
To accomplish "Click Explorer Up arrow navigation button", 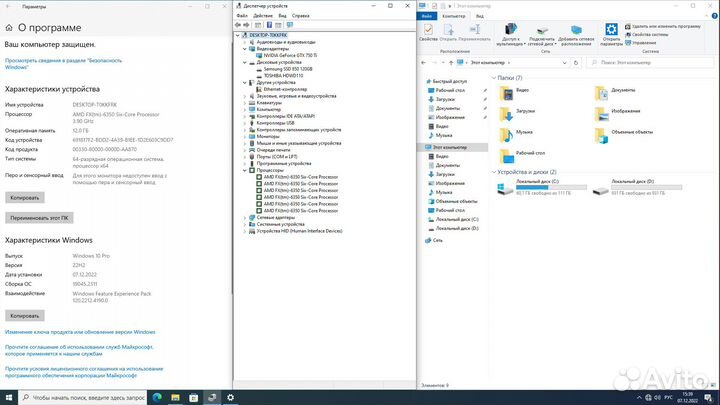I will [x=451, y=62].
